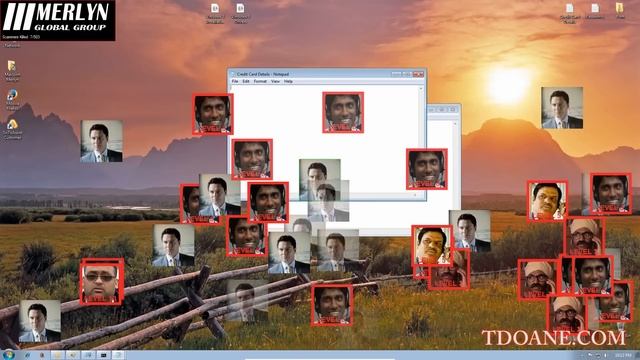This screenshot has height=360, width=640.
Task: Click the scroll-up arrow in the Notepad window
Action: coord(421,88)
